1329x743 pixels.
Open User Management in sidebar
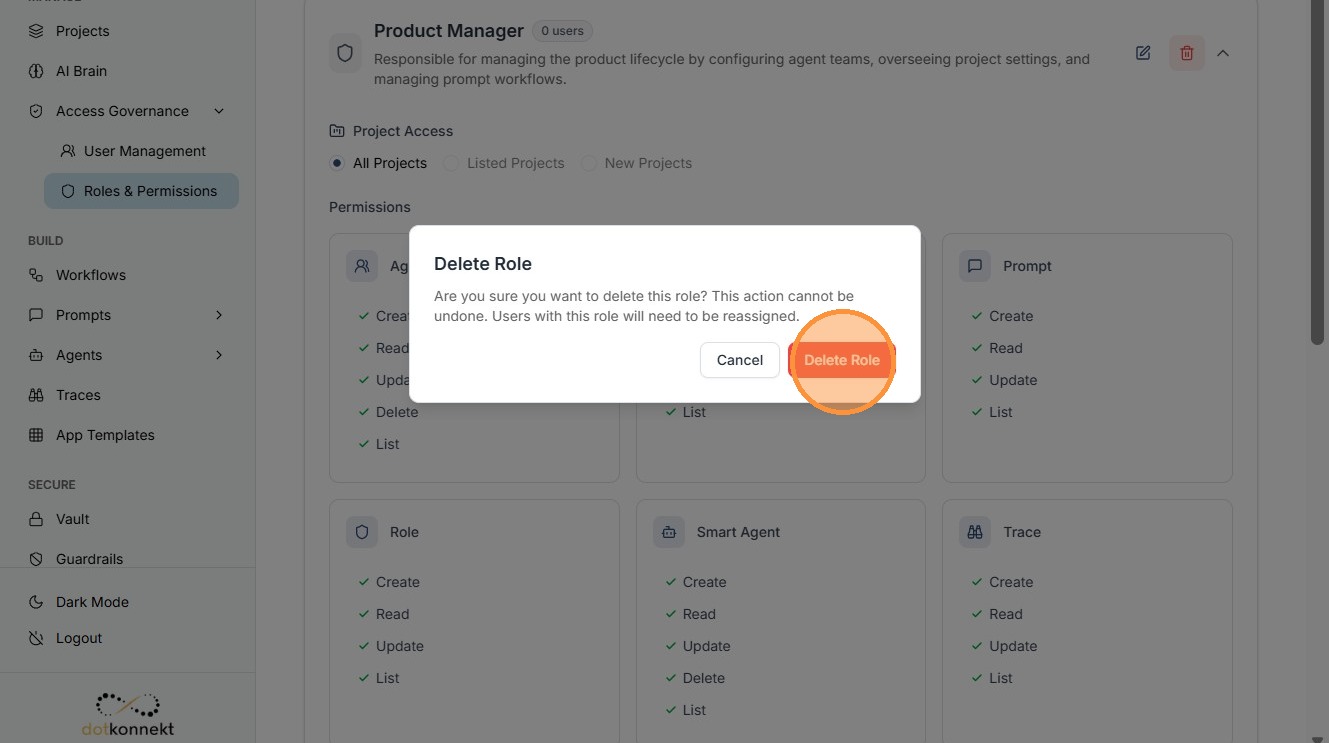144,151
